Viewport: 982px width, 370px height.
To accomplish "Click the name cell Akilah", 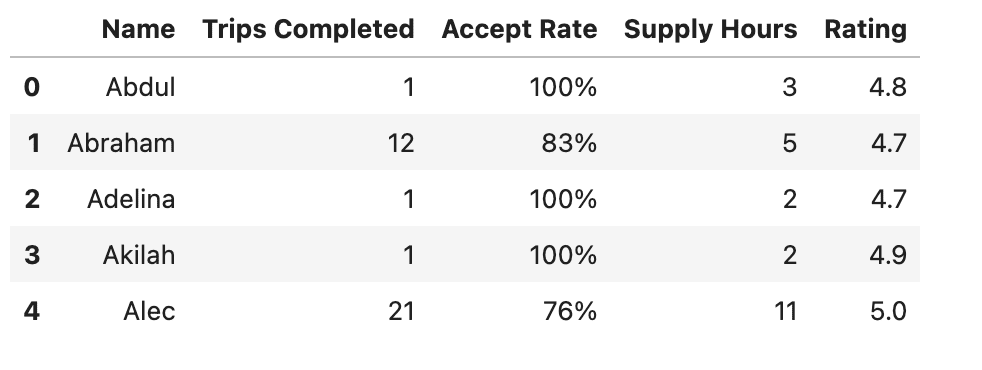I will (139, 255).
